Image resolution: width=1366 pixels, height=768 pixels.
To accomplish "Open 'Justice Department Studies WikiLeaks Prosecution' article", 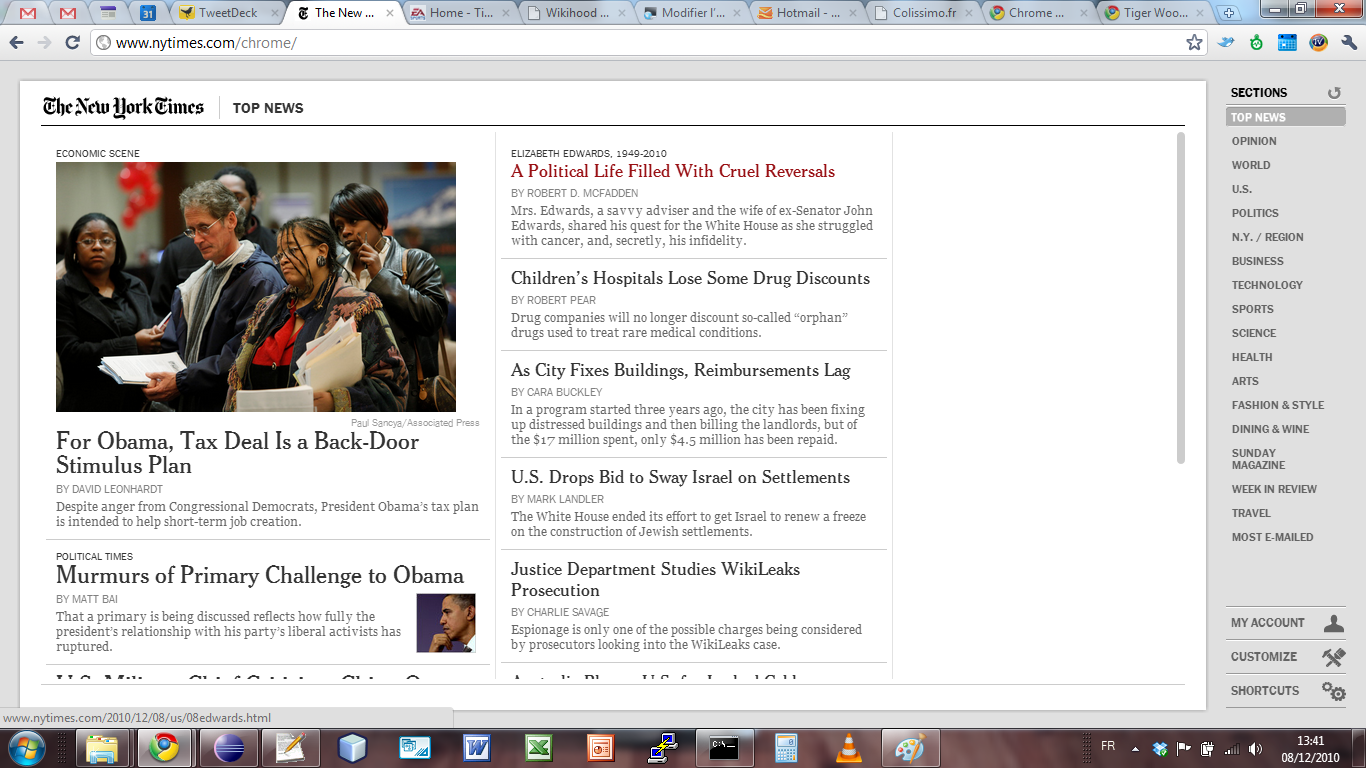I will point(655,579).
